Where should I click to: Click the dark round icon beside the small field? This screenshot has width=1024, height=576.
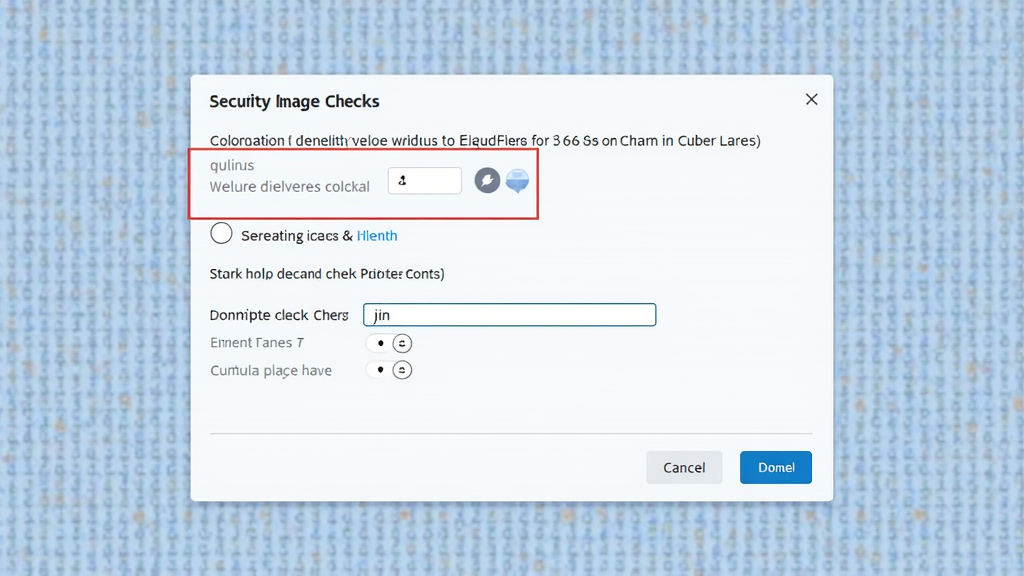click(487, 181)
